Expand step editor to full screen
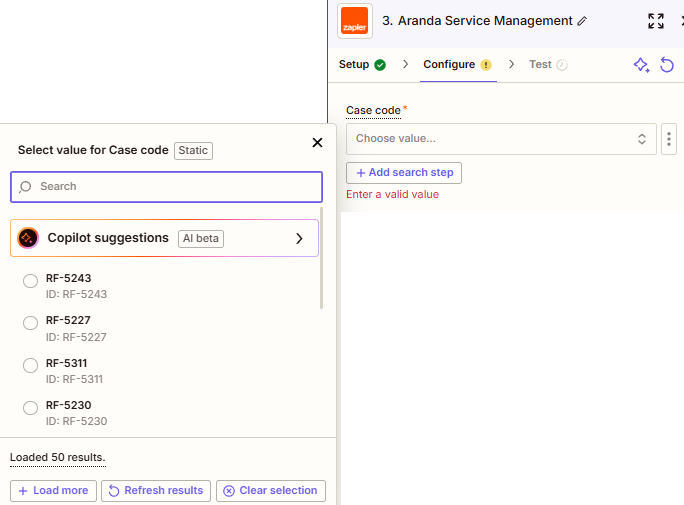 click(x=656, y=21)
